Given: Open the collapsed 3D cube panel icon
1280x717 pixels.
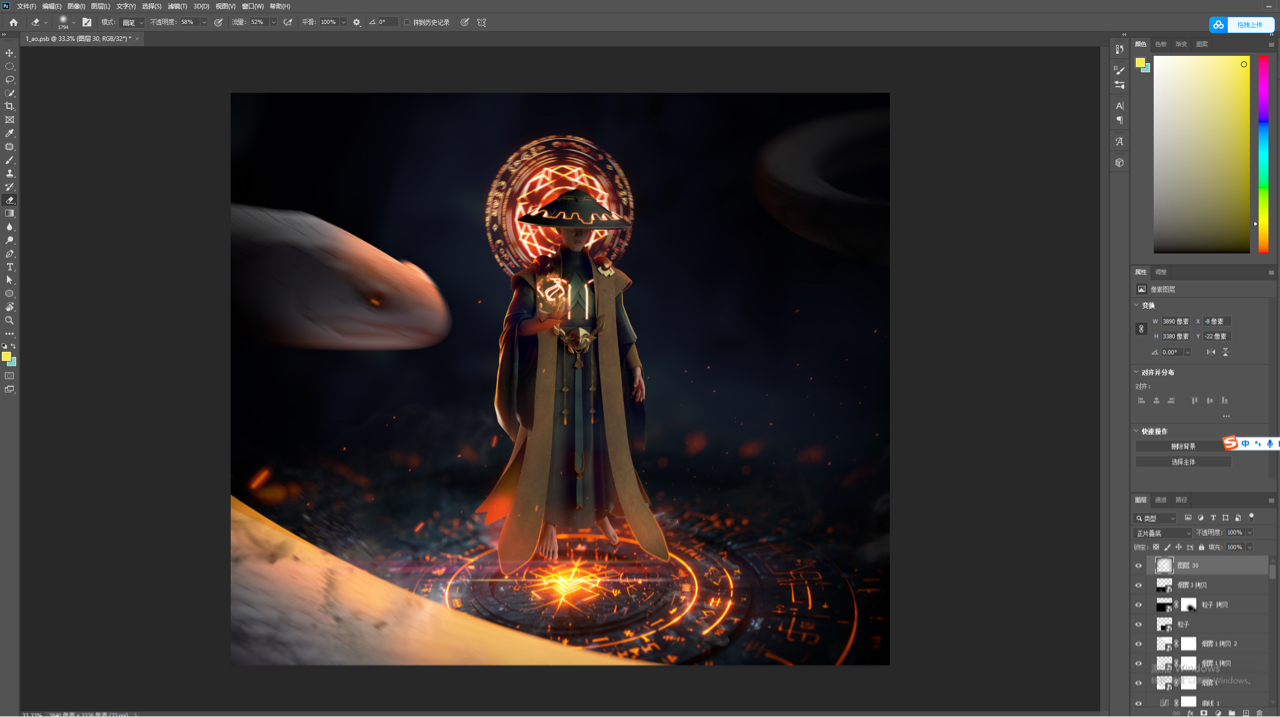Looking at the screenshot, I should (x=1119, y=162).
